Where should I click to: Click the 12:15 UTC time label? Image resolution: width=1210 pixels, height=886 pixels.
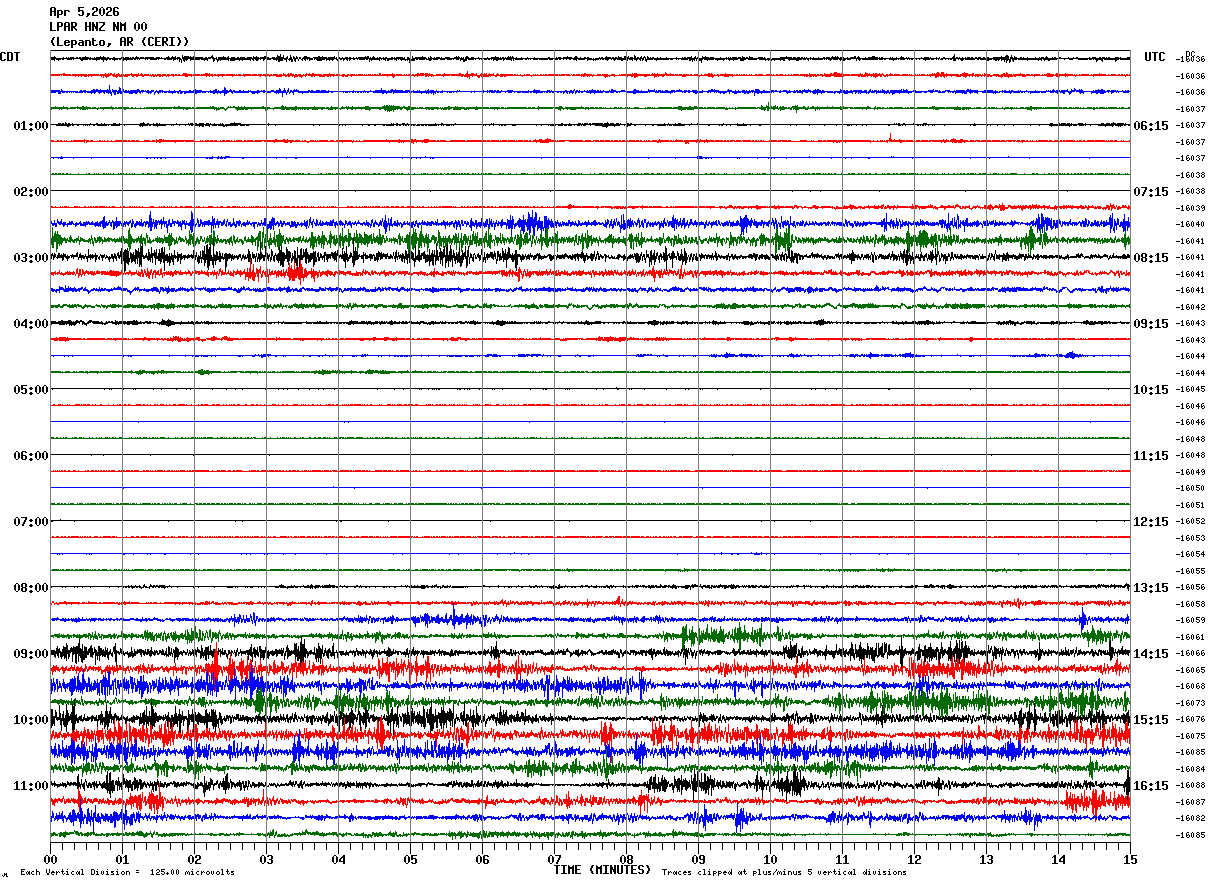tap(1151, 522)
